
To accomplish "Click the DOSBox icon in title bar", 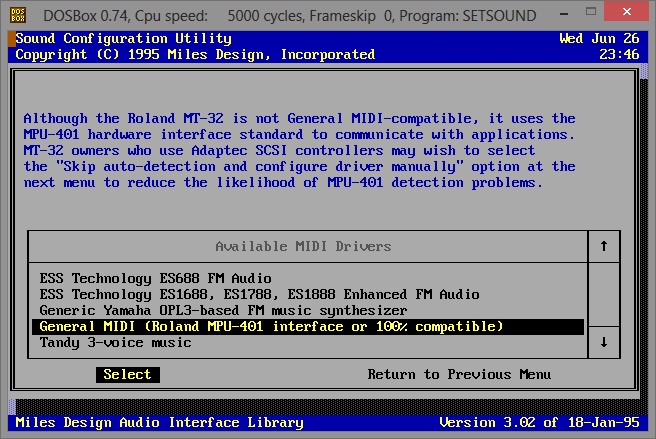I will pos(18,15).
